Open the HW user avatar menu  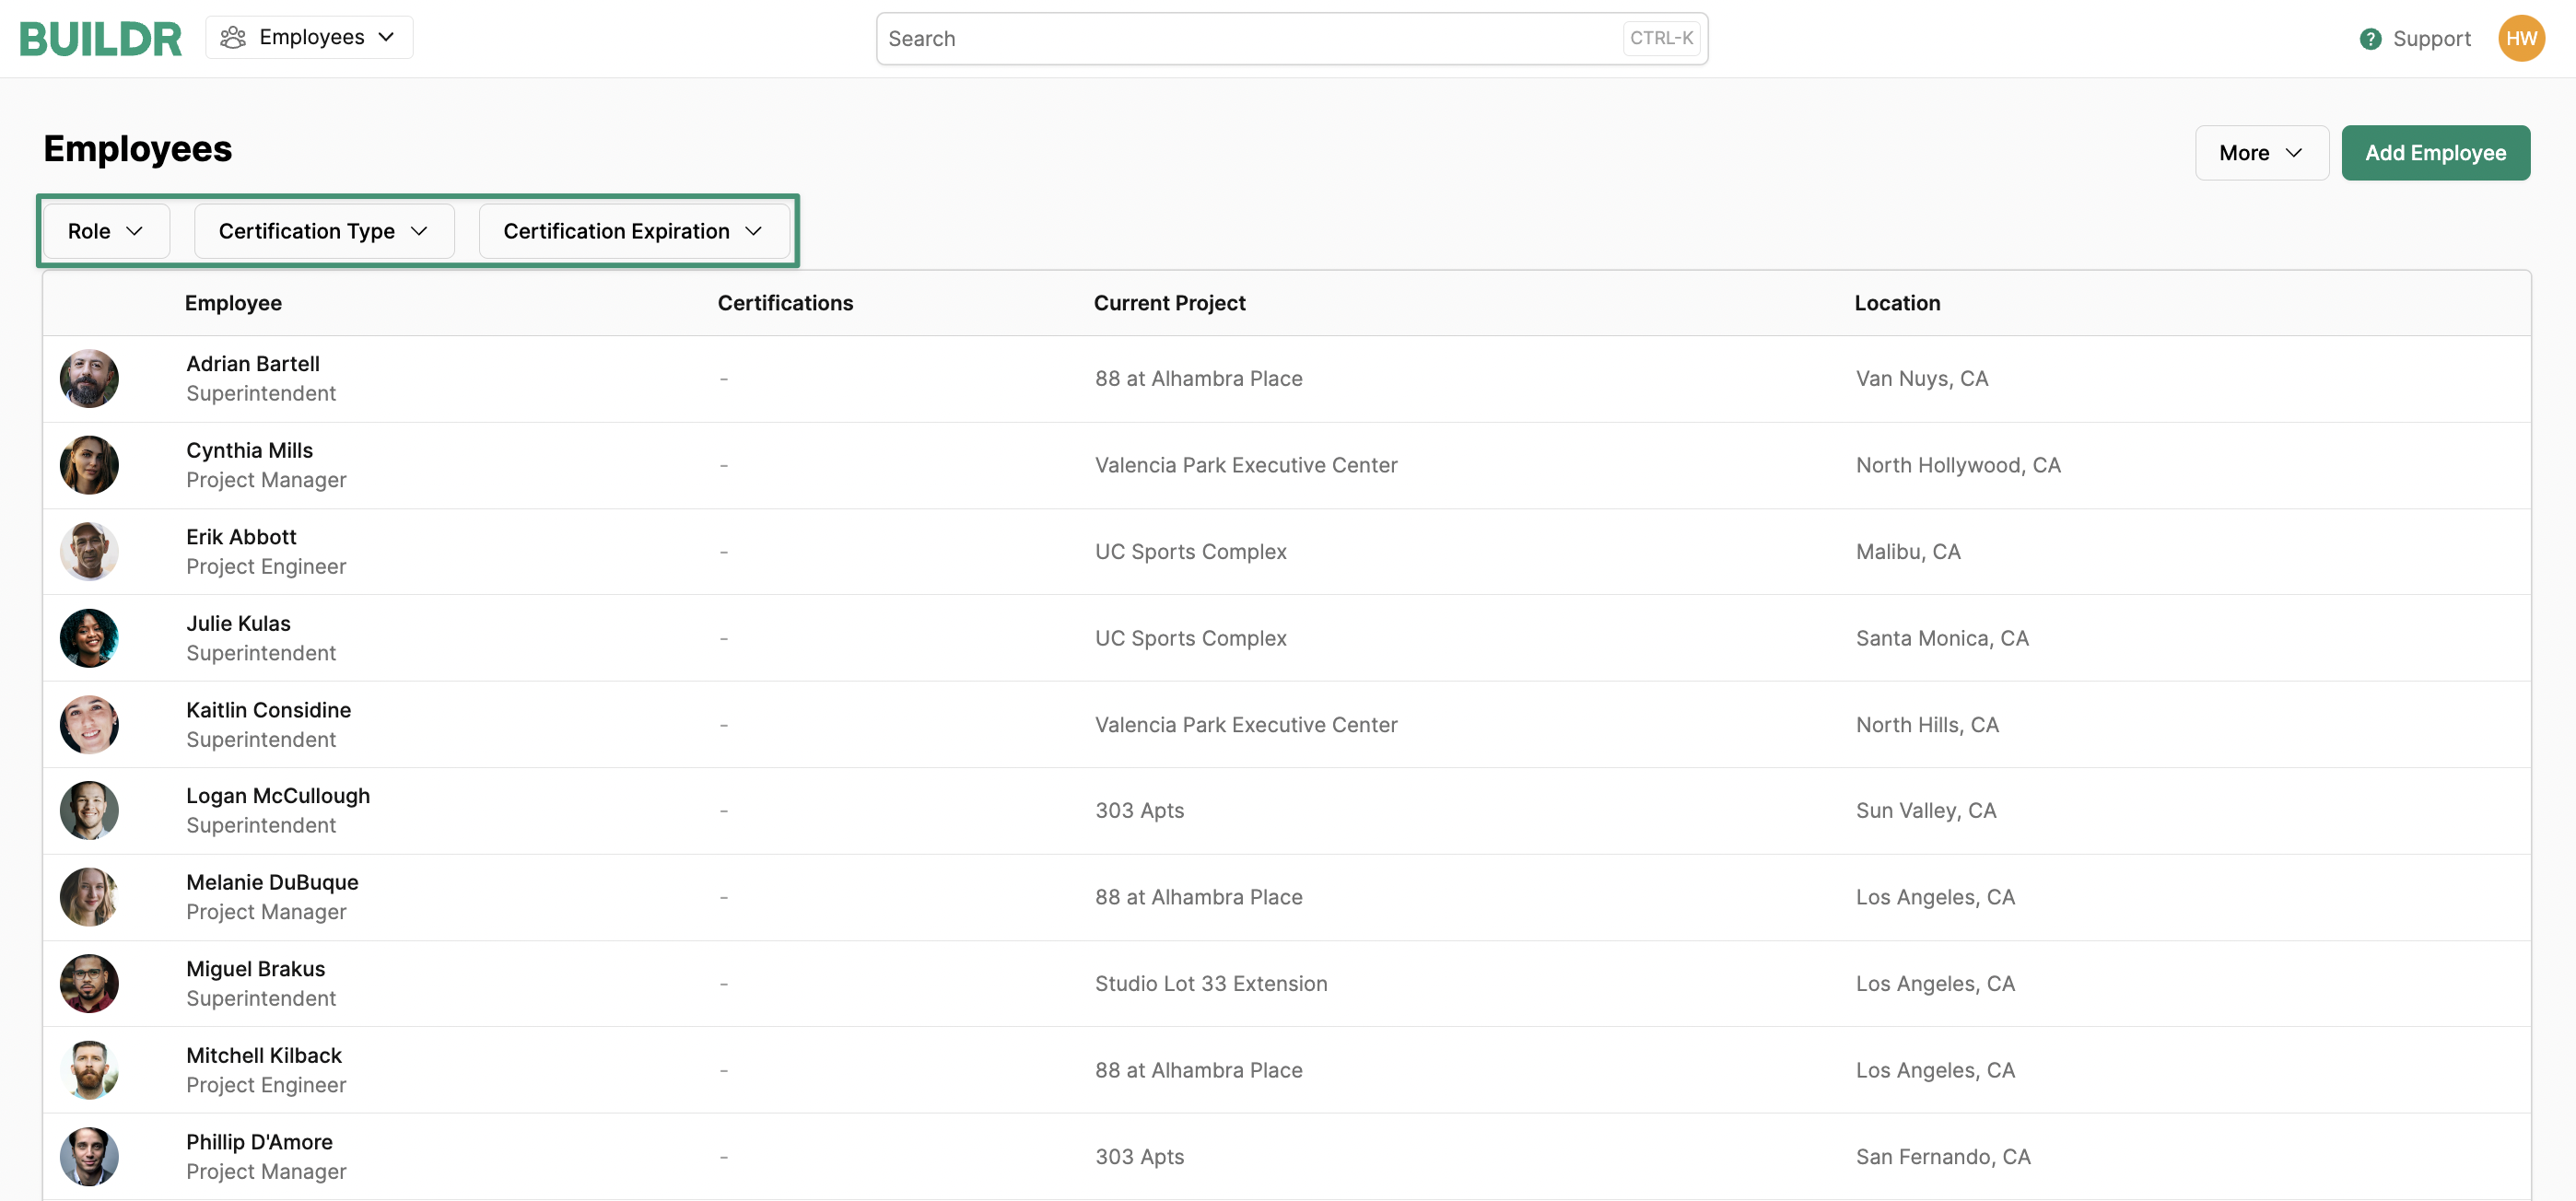2520,38
